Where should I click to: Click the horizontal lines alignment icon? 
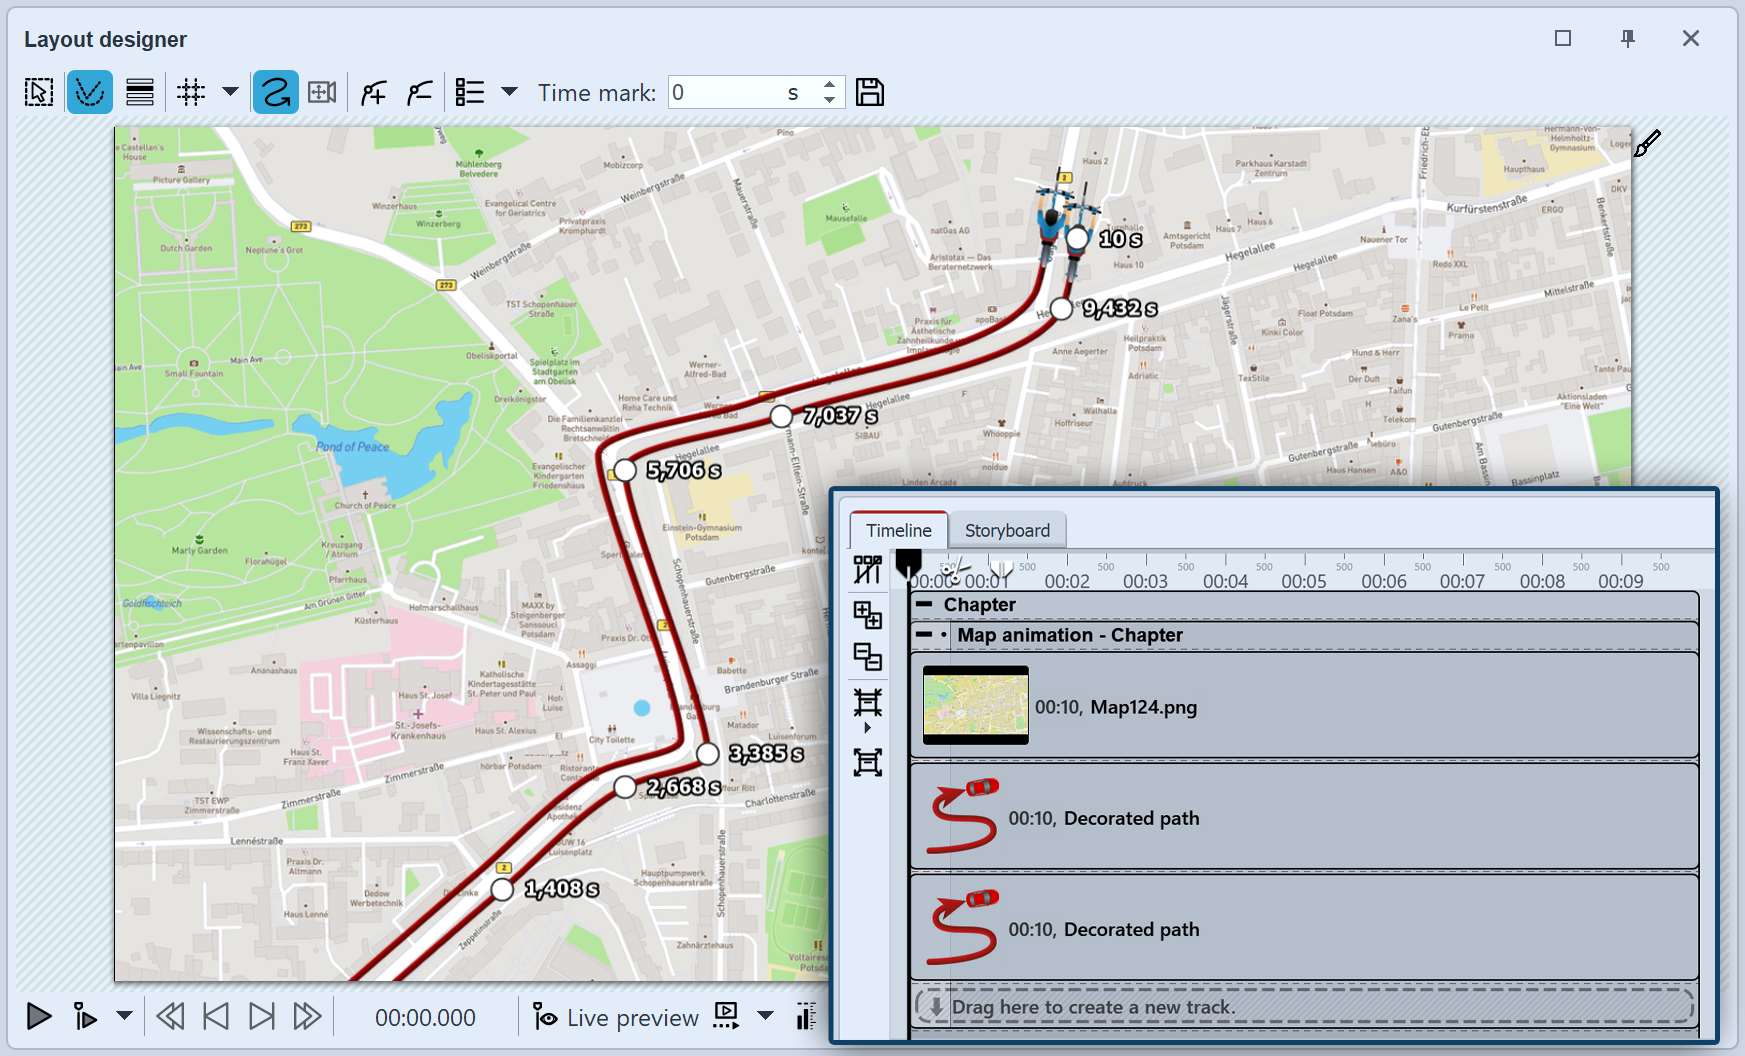[140, 93]
